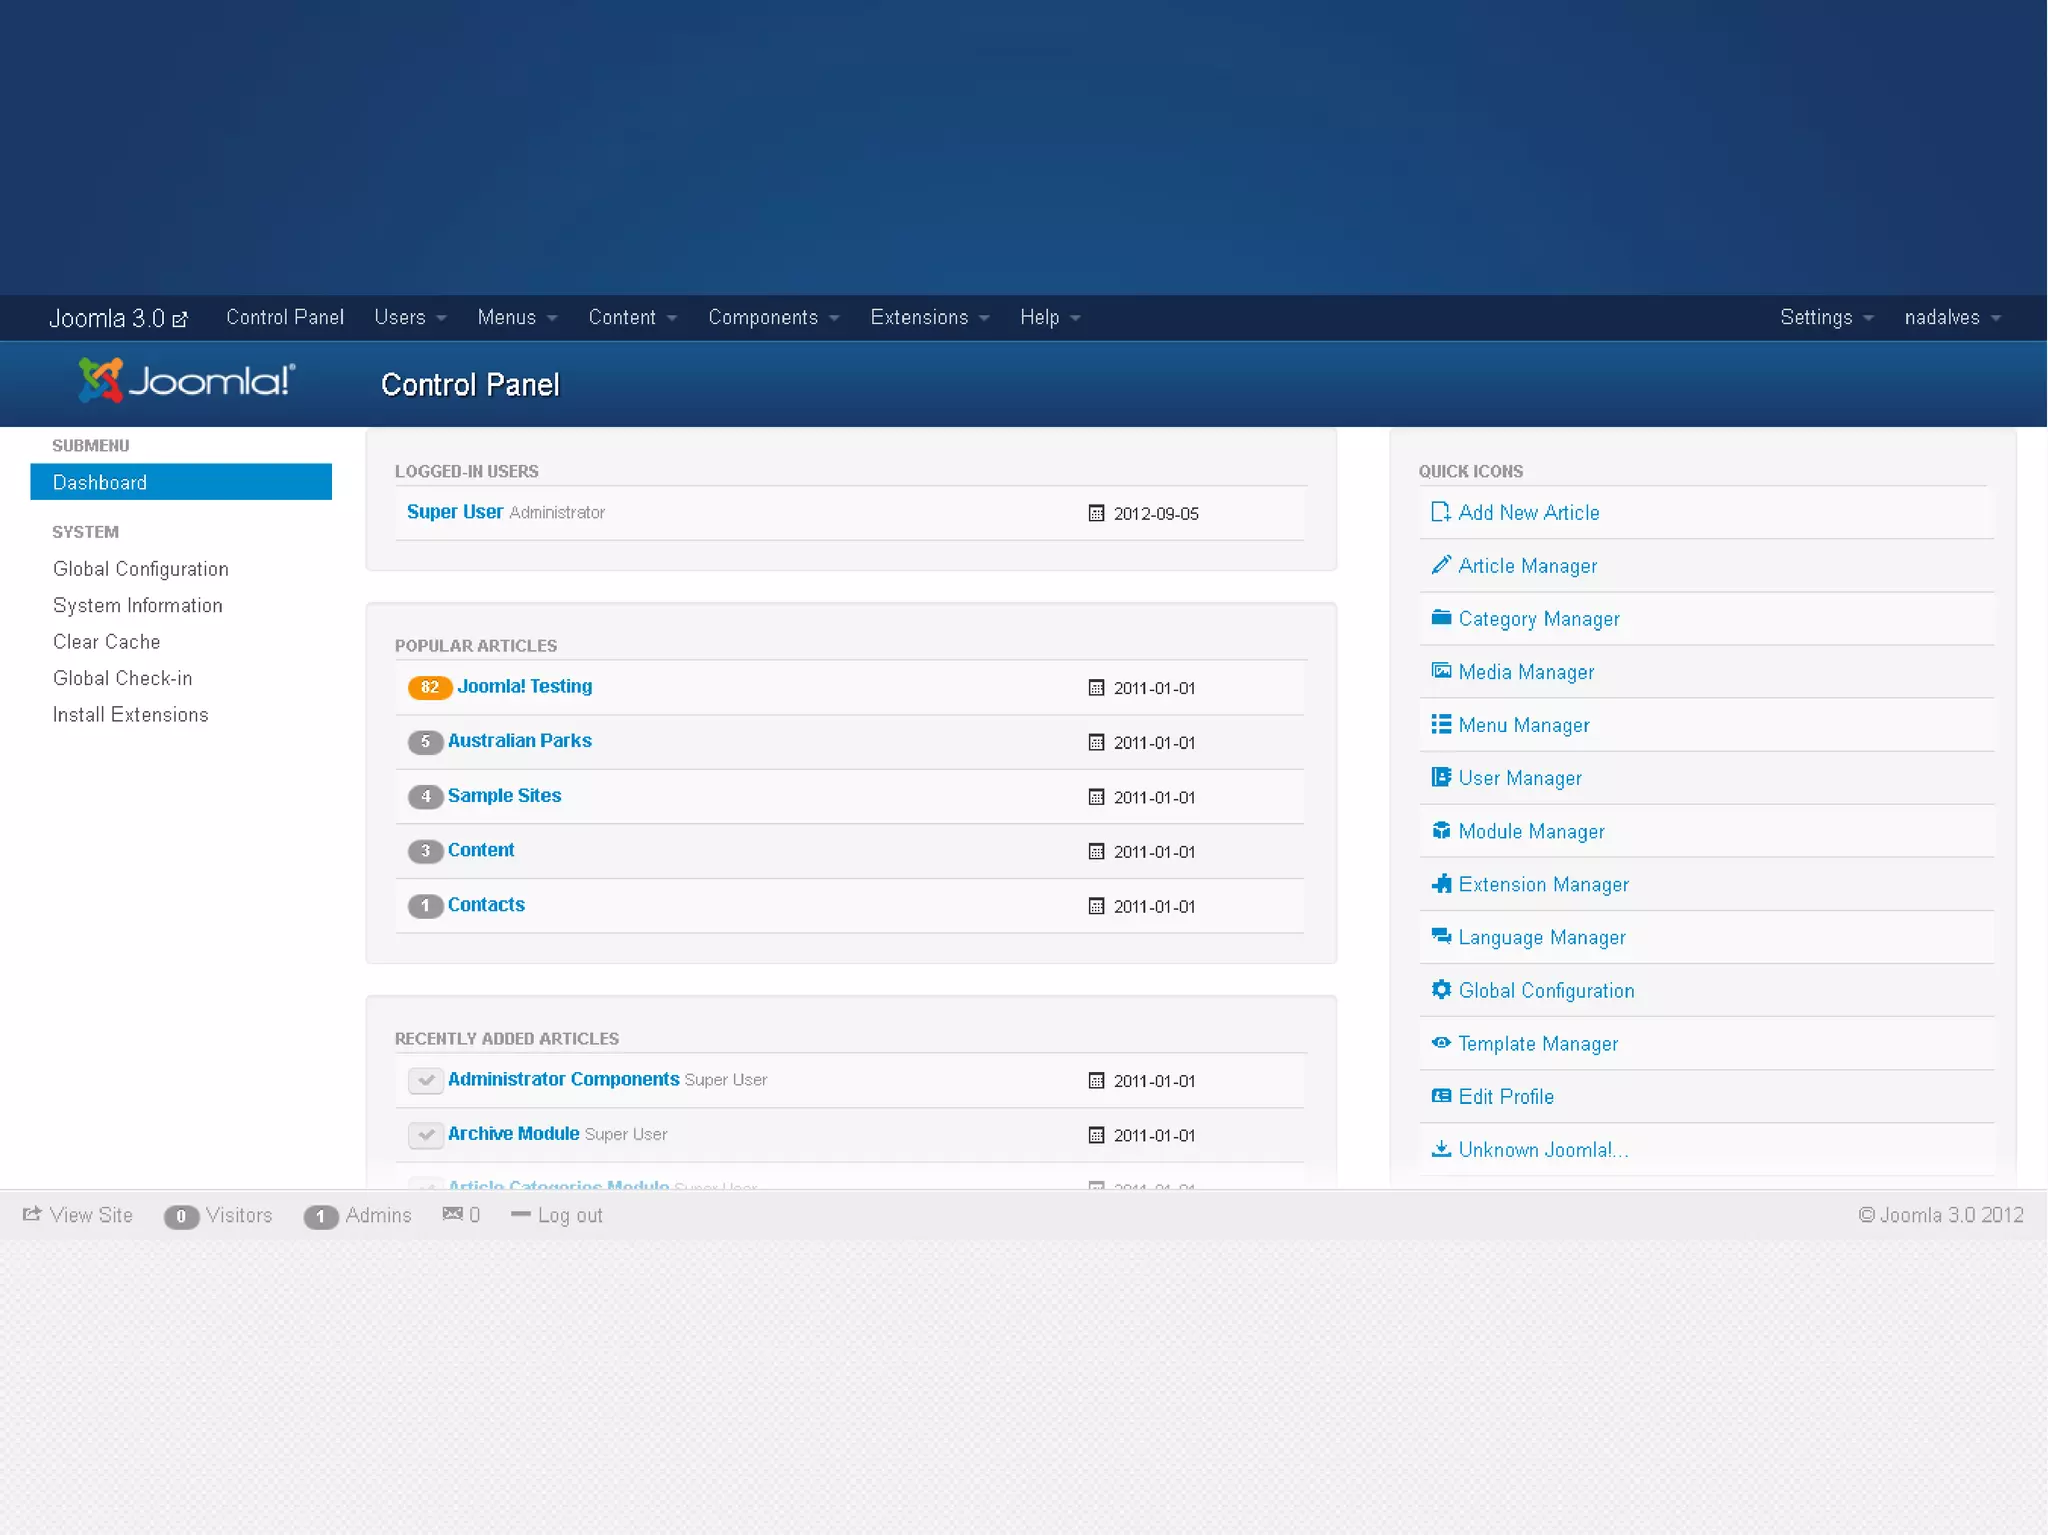Click the Menu Manager list icon
2048x1535 pixels.
[x=1440, y=724]
